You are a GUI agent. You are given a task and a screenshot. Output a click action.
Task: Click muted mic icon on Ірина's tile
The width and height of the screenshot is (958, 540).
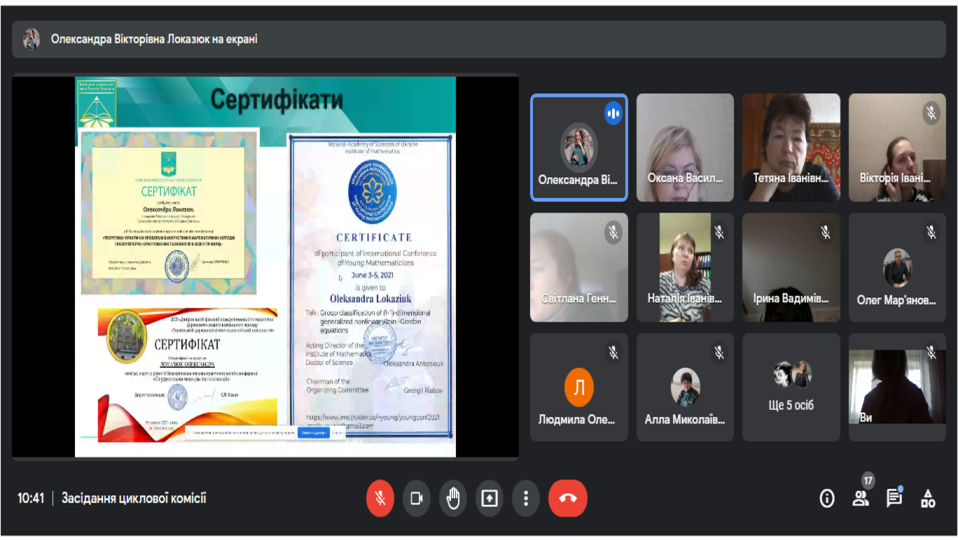[825, 232]
